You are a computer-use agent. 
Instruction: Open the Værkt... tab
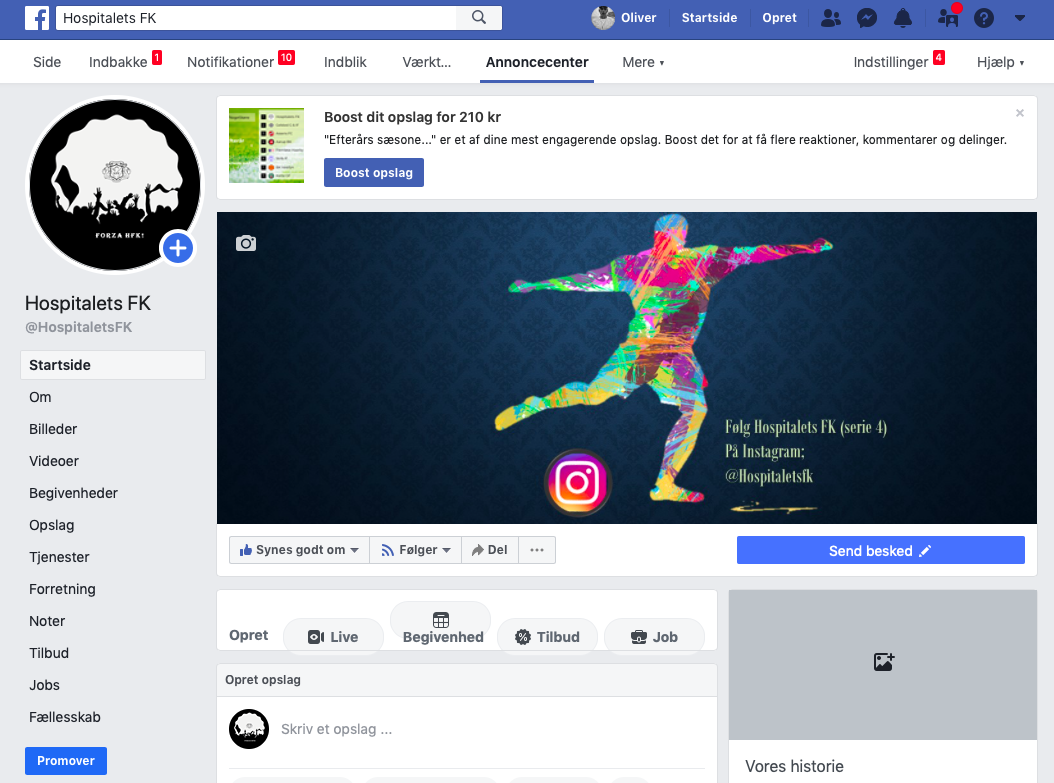[426, 63]
